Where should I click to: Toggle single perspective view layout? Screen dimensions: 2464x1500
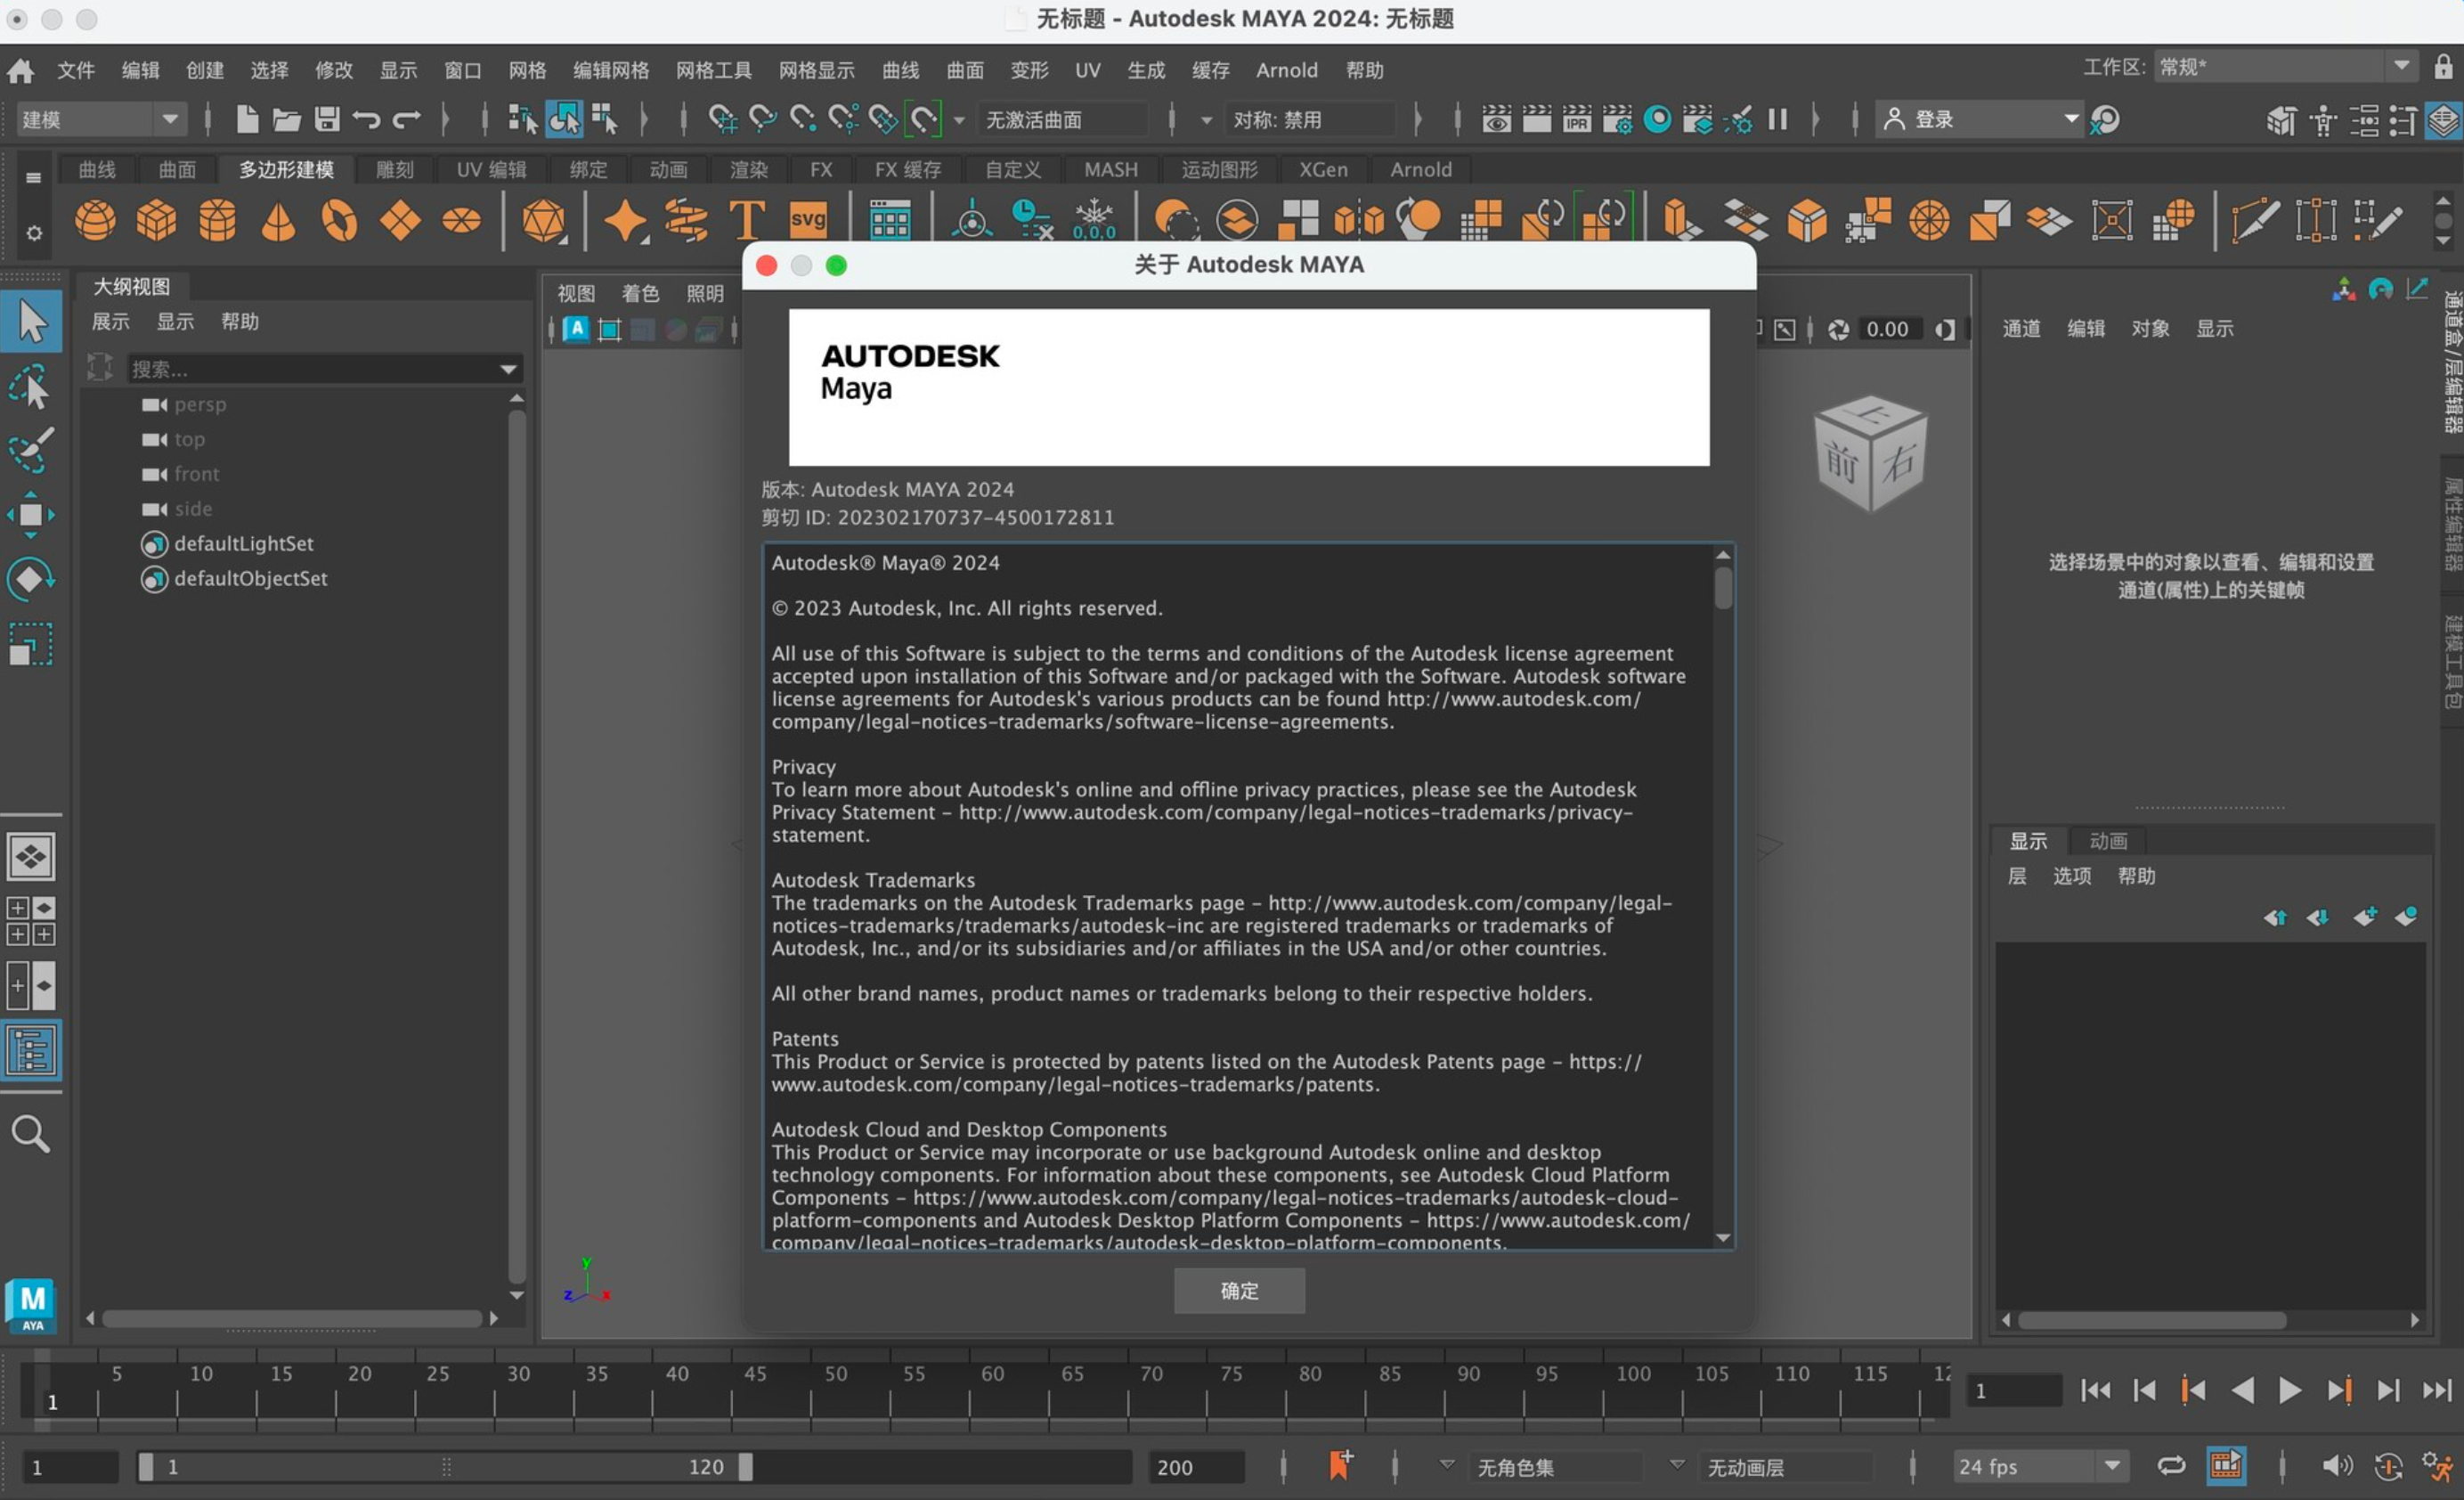tap(31, 857)
